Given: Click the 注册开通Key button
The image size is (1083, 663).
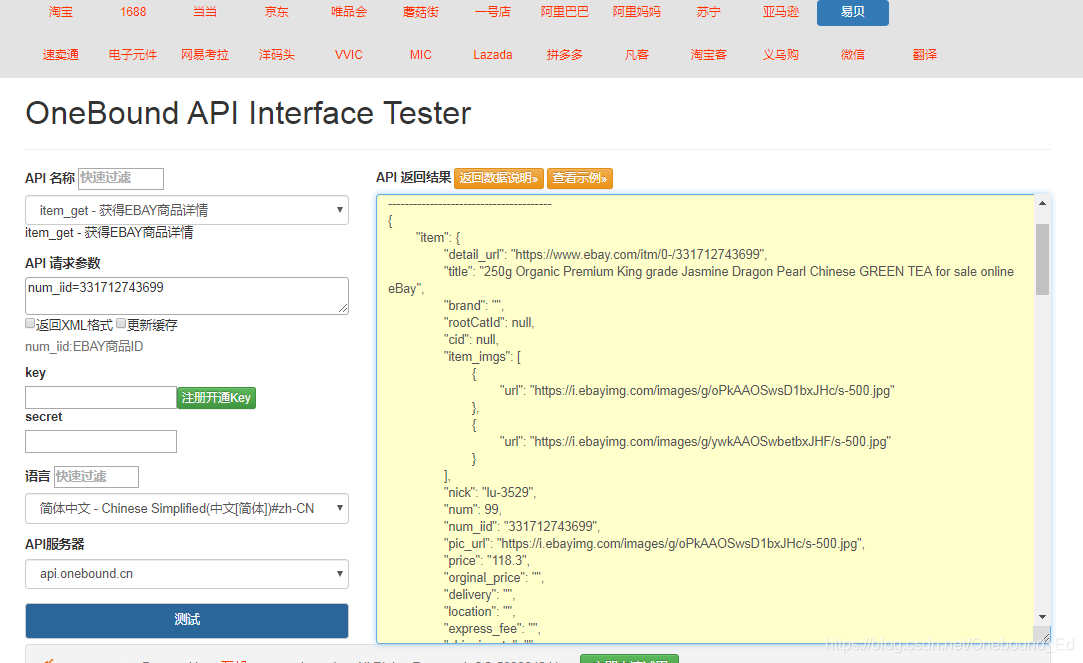Looking at the screenshot, I should [216, 398].
